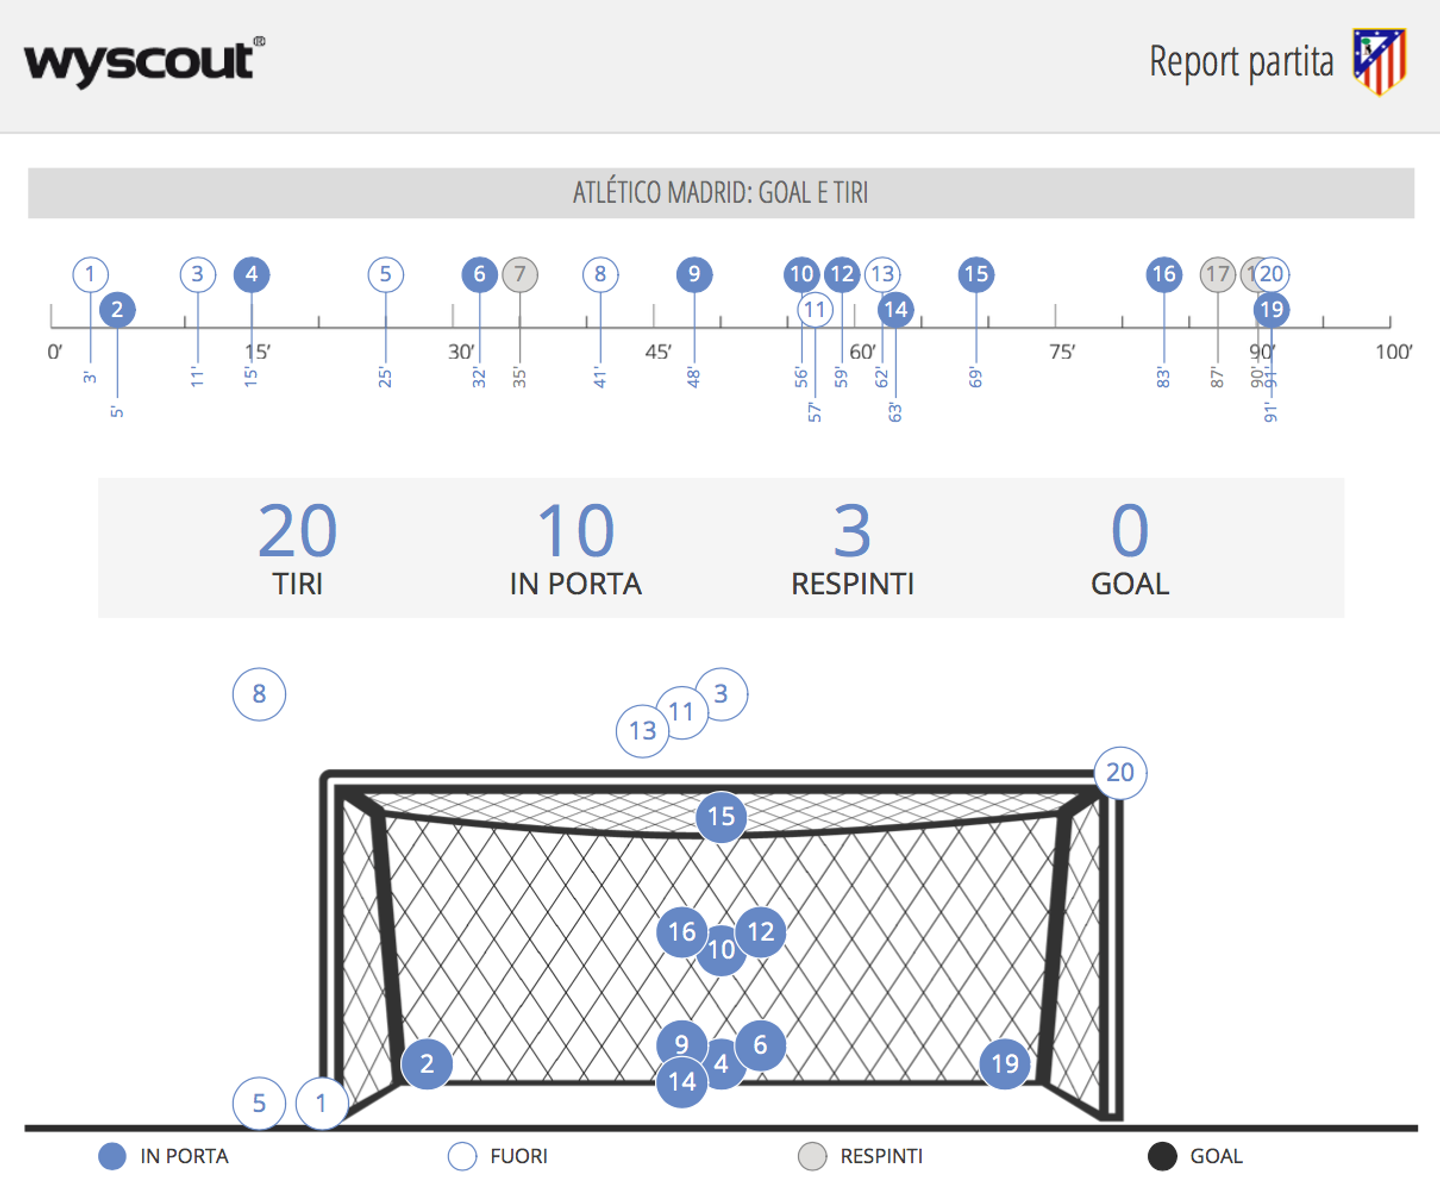The height and width of the screenshot is (1192, 1440).
Task: Select shot 20 marker at the crossbar corner
Action: 1120,773
